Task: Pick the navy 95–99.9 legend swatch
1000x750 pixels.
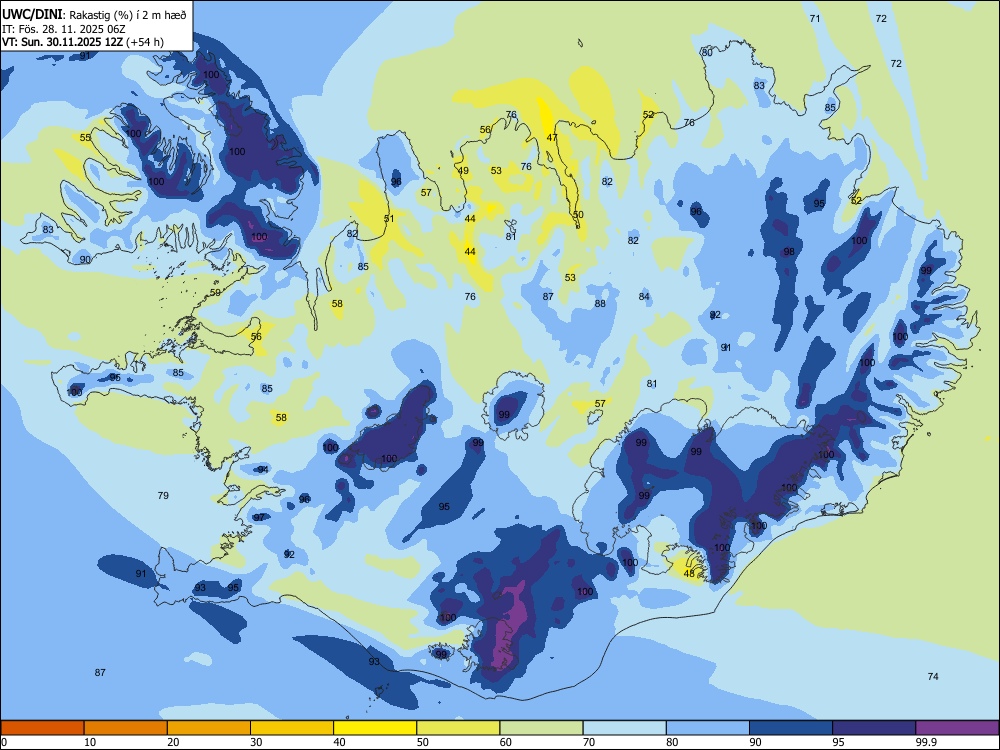Action: coord(874,728)
